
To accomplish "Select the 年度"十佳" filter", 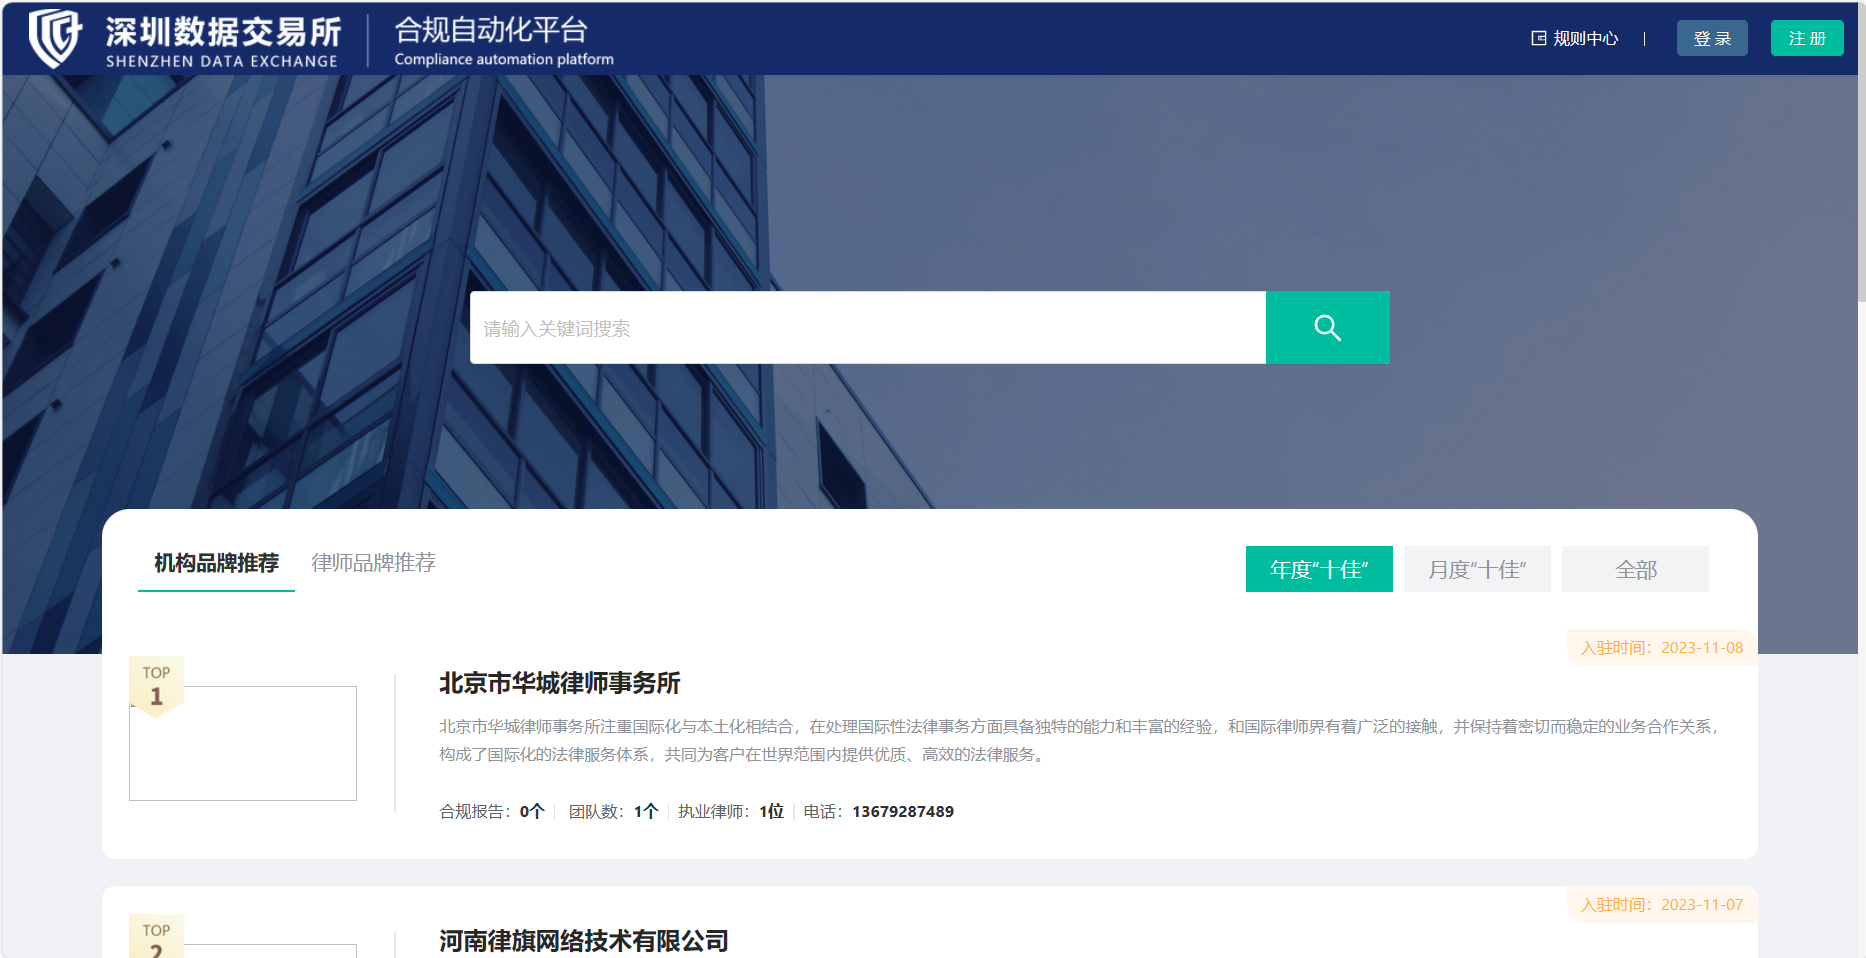I will click(1319, 569).
